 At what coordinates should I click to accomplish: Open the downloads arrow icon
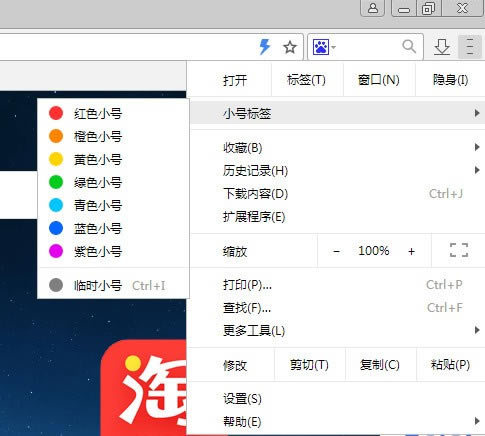click(442, 47)
